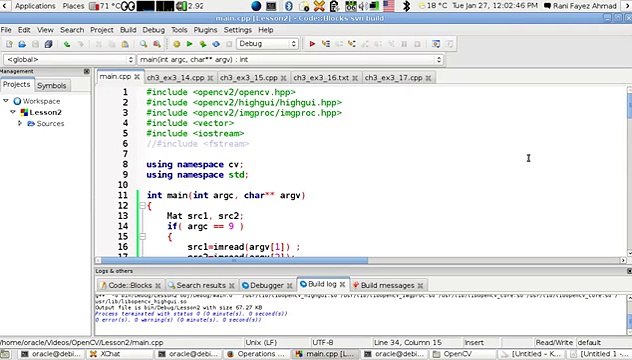Close the ch3_ex3_17.cpp tab
The height and width of the screenshot is (360, 632).
428,78
